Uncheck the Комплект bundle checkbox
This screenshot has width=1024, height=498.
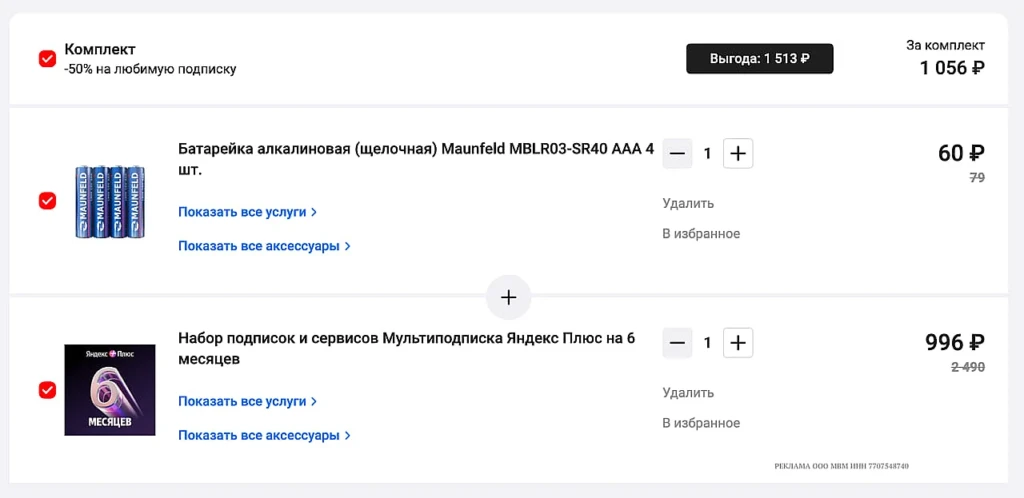coord(48,59)
